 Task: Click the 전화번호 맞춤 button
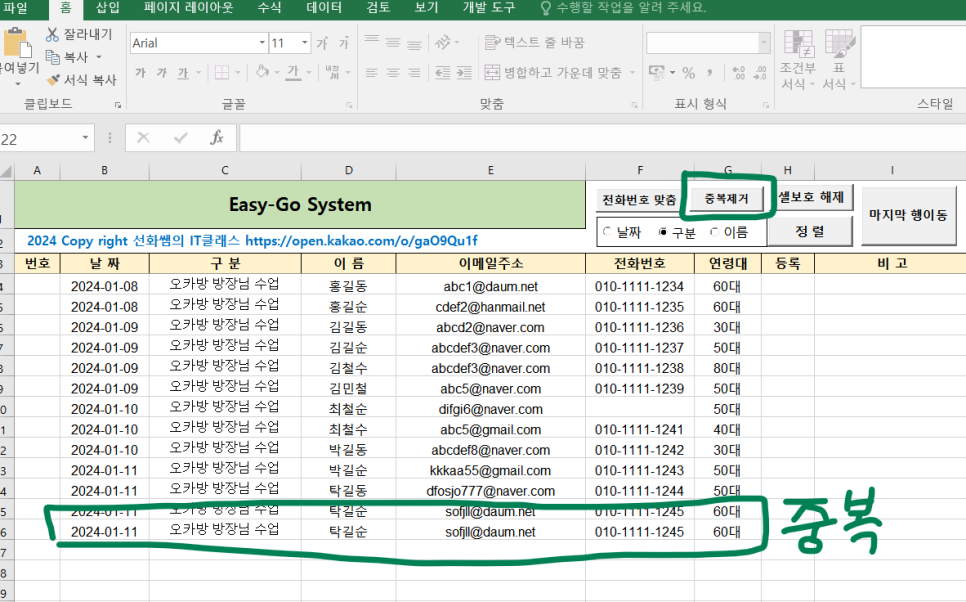tap(639, 200)
